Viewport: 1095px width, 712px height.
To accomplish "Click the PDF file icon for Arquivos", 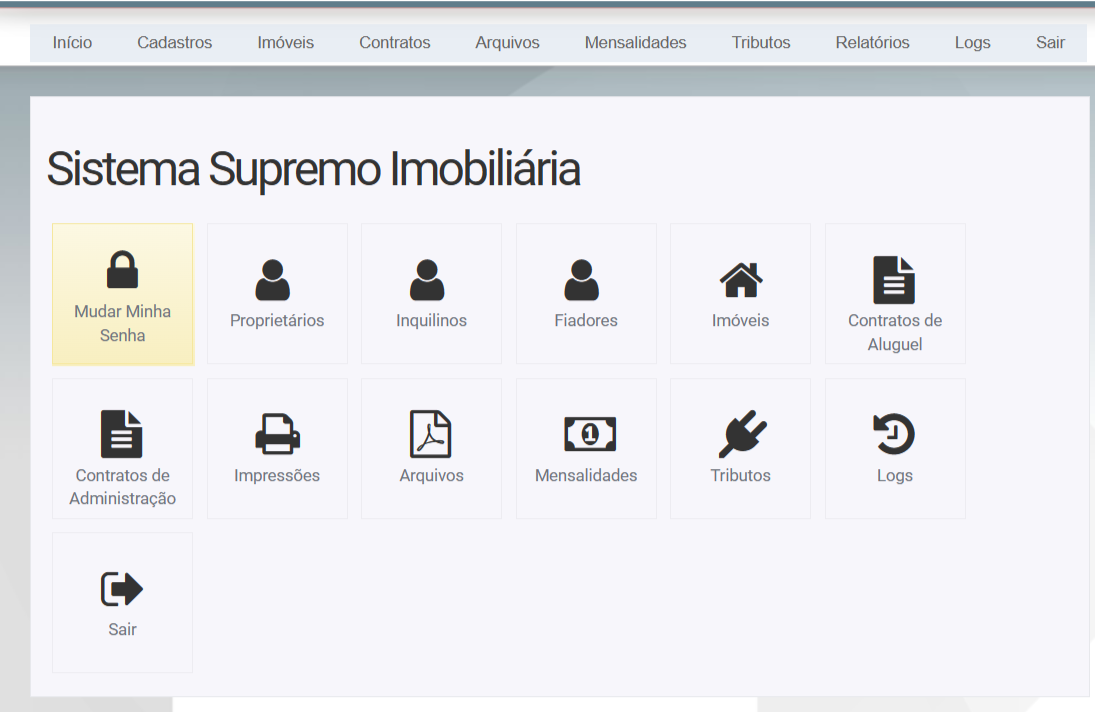I will coord(431,434).
